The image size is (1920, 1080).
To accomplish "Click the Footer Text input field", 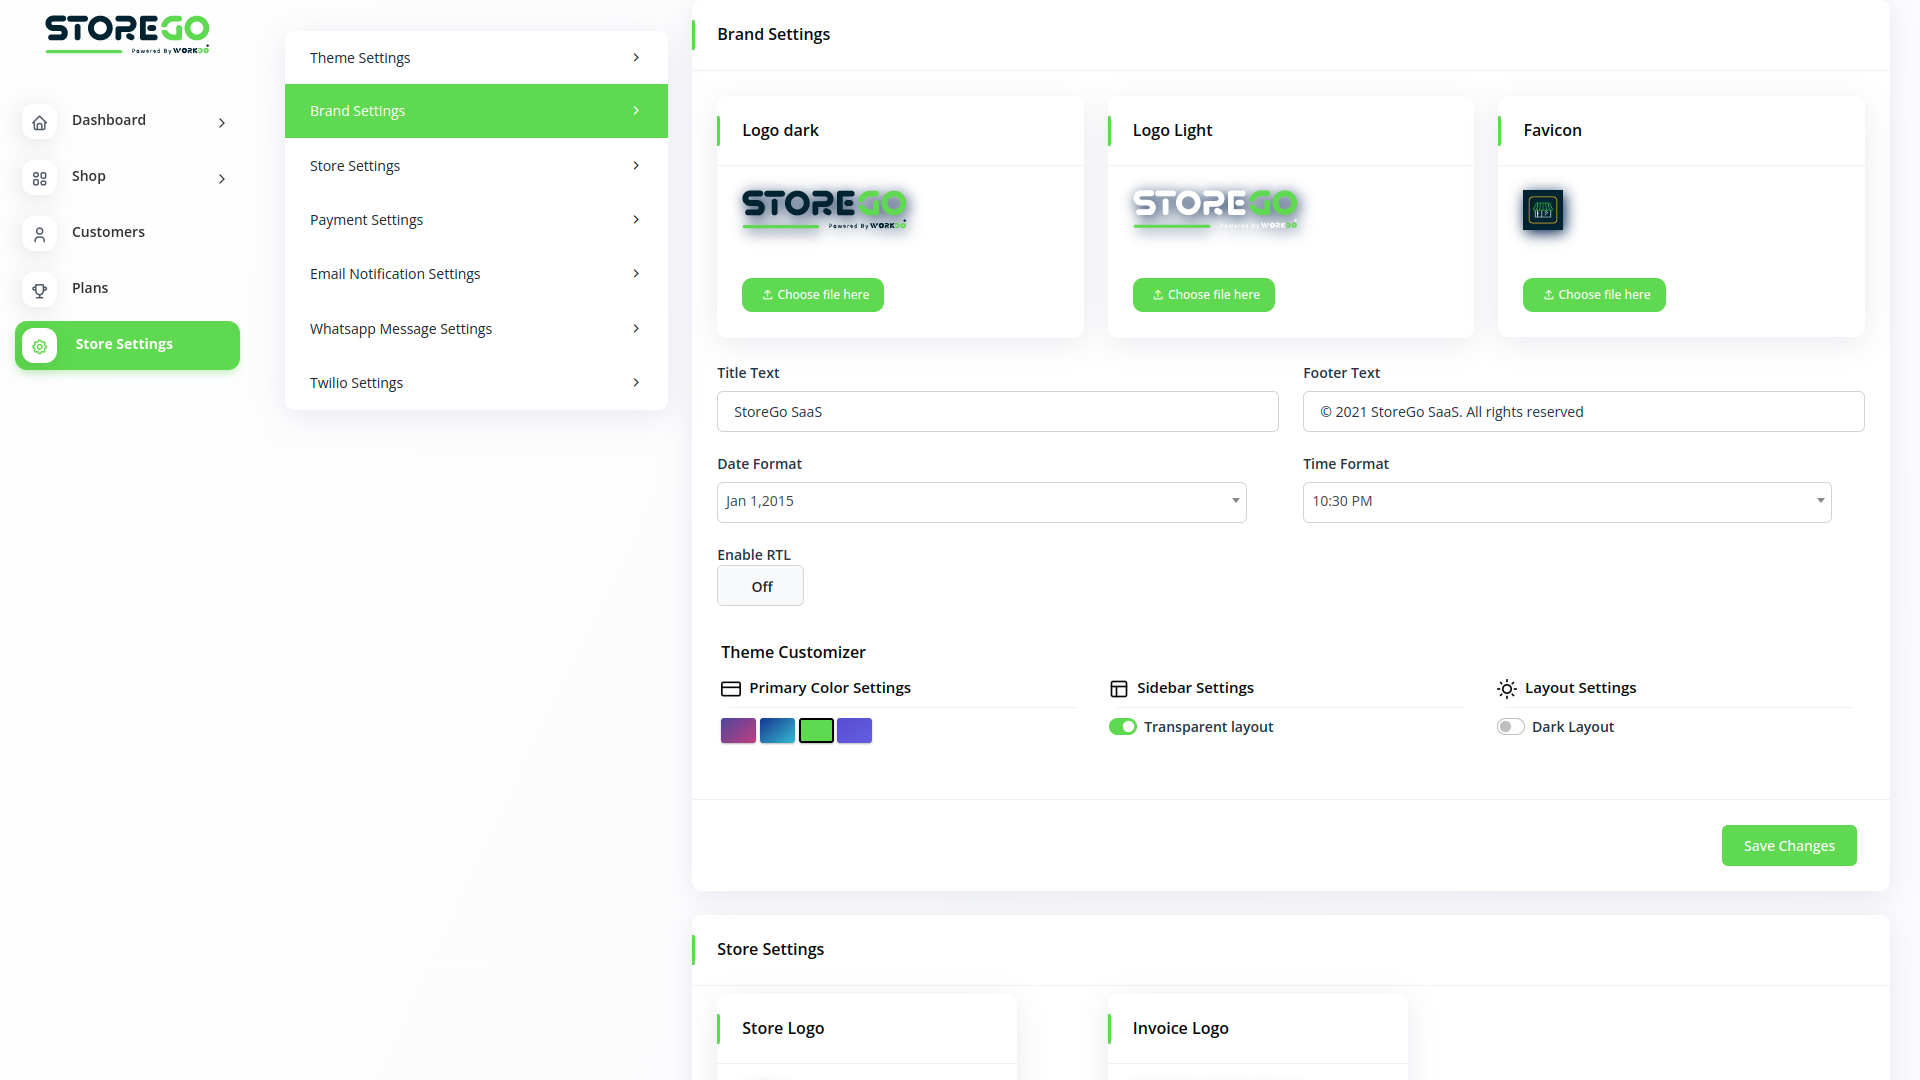I will pyautogui.click(x=1584, y=412).
